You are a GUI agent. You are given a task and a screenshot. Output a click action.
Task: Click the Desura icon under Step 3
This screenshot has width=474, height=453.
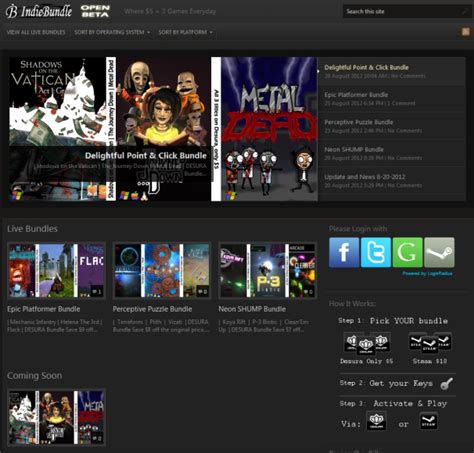click(376, 421)
